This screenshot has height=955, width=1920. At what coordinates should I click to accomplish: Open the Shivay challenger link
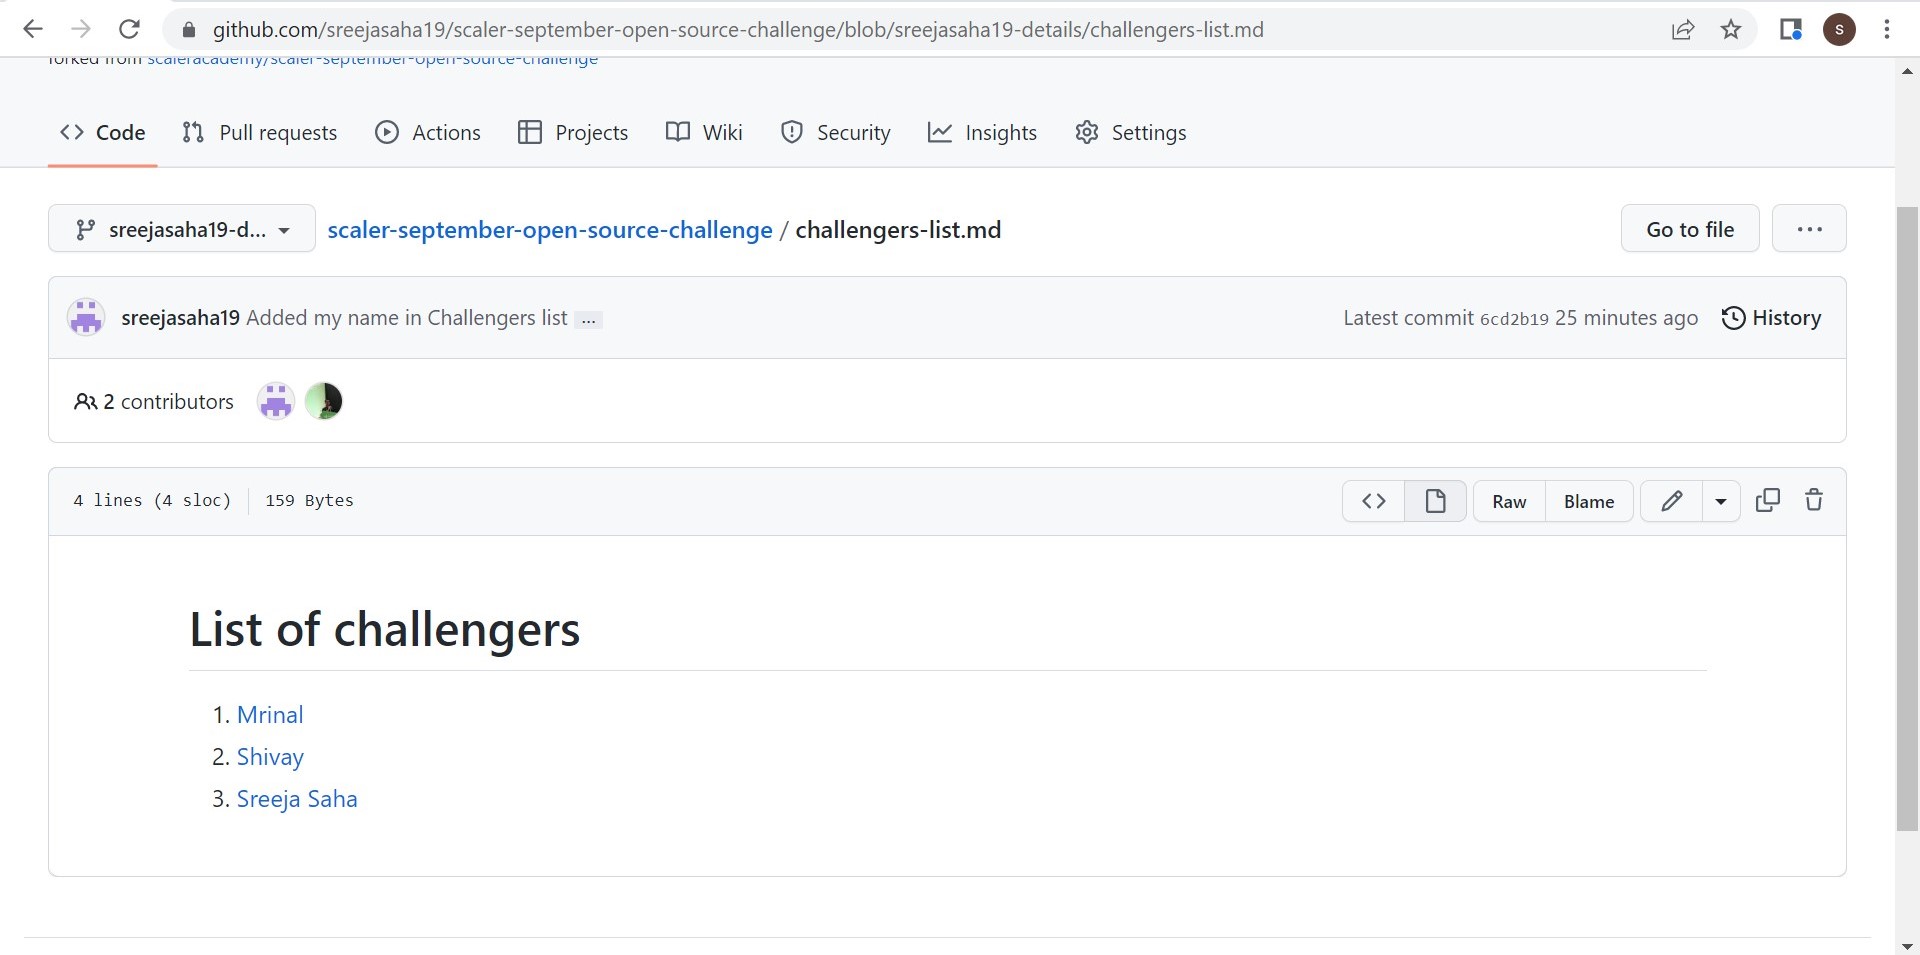(x=270, y=757)
